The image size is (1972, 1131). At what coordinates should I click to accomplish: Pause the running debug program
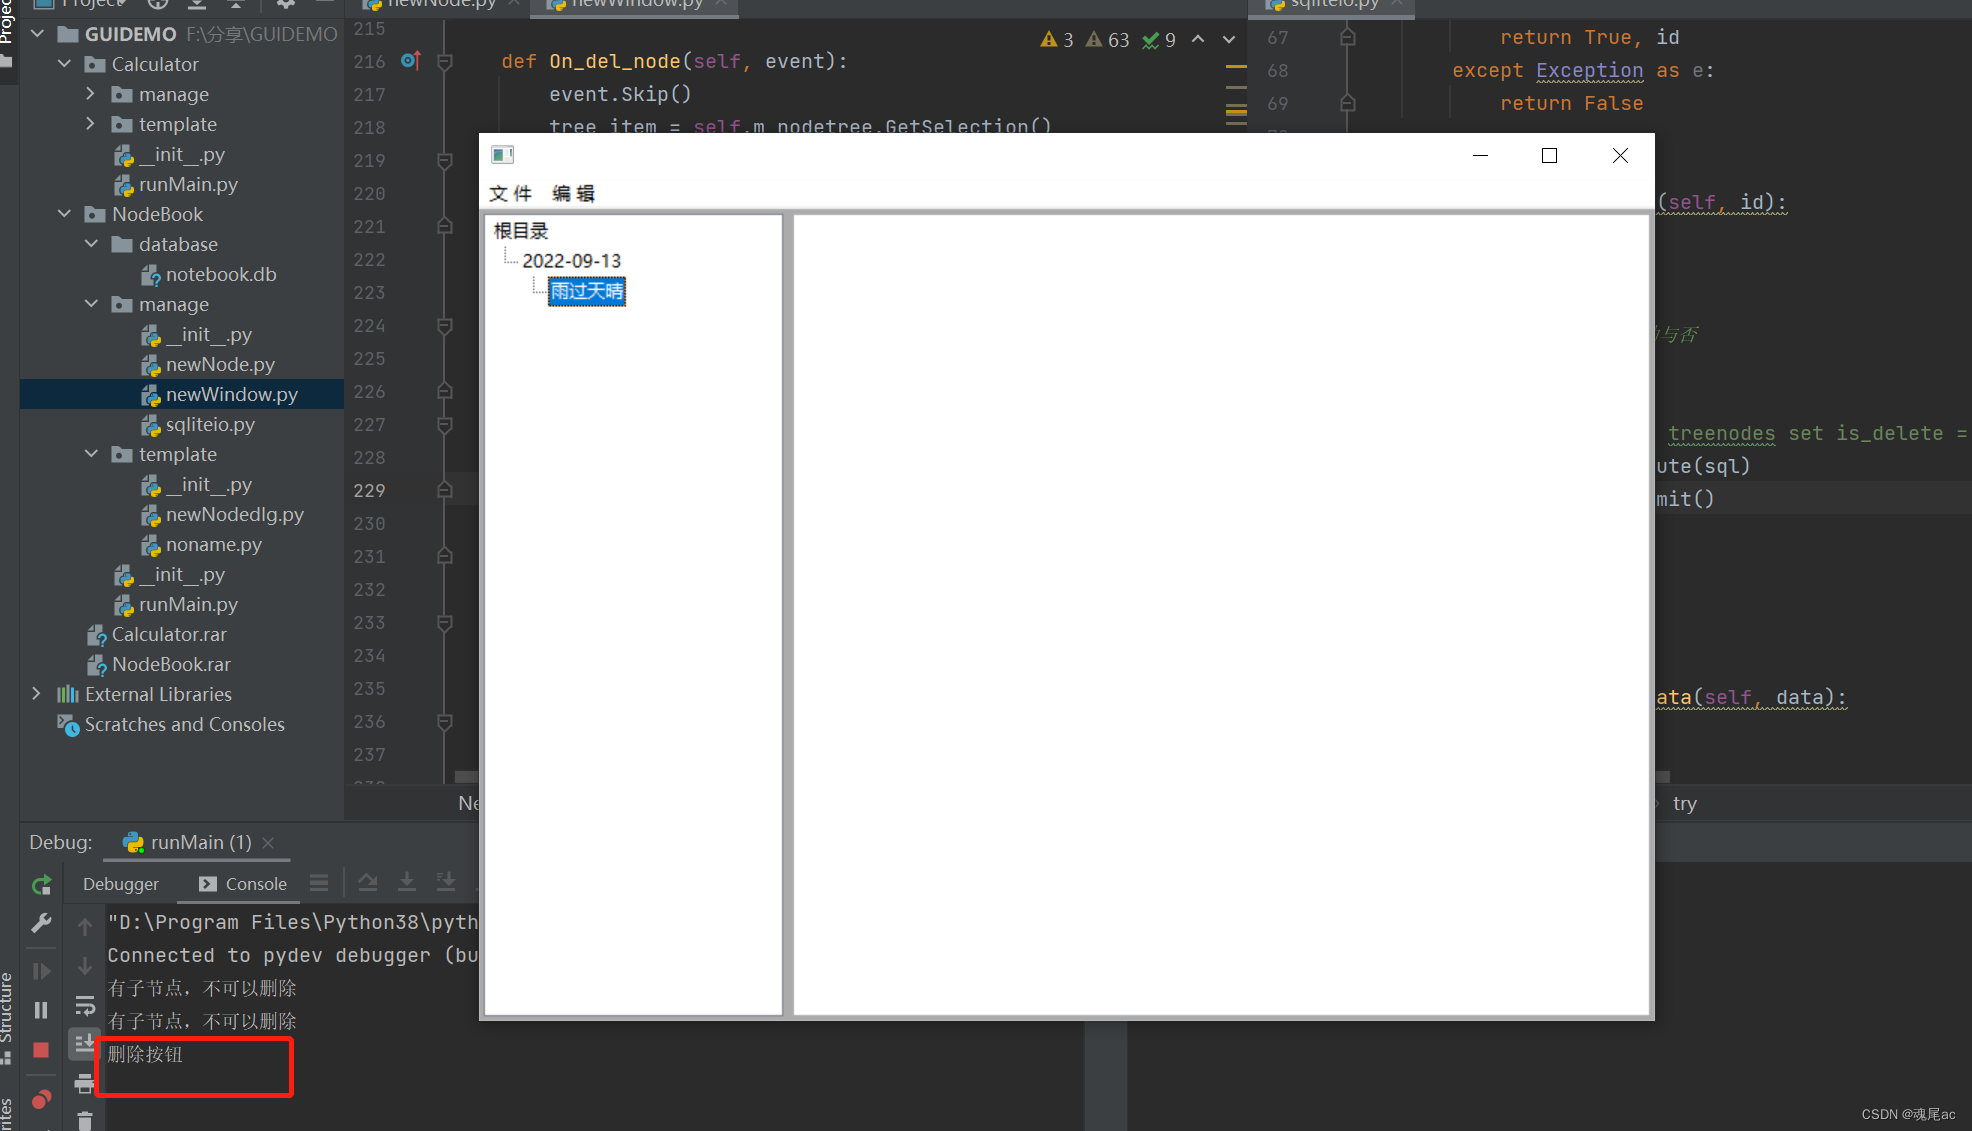point(41,1010)
